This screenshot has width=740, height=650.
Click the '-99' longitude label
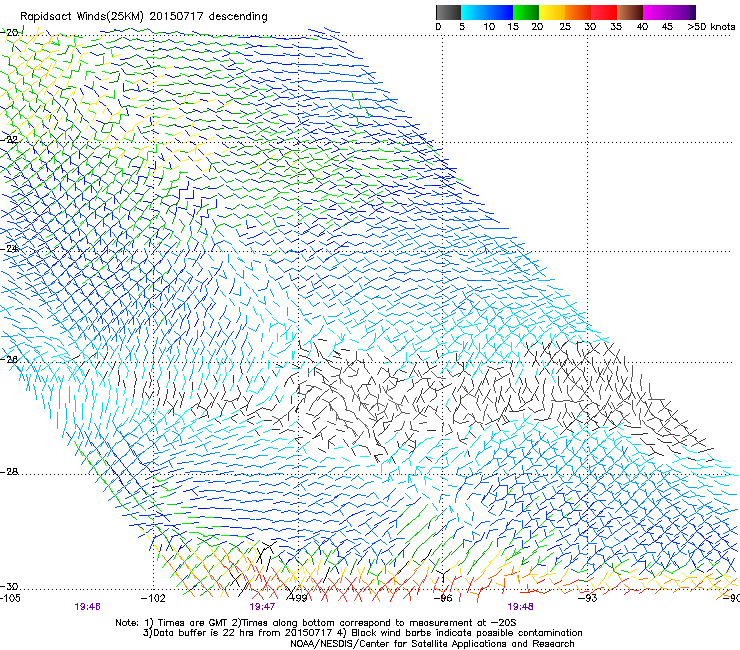(298, 598)
